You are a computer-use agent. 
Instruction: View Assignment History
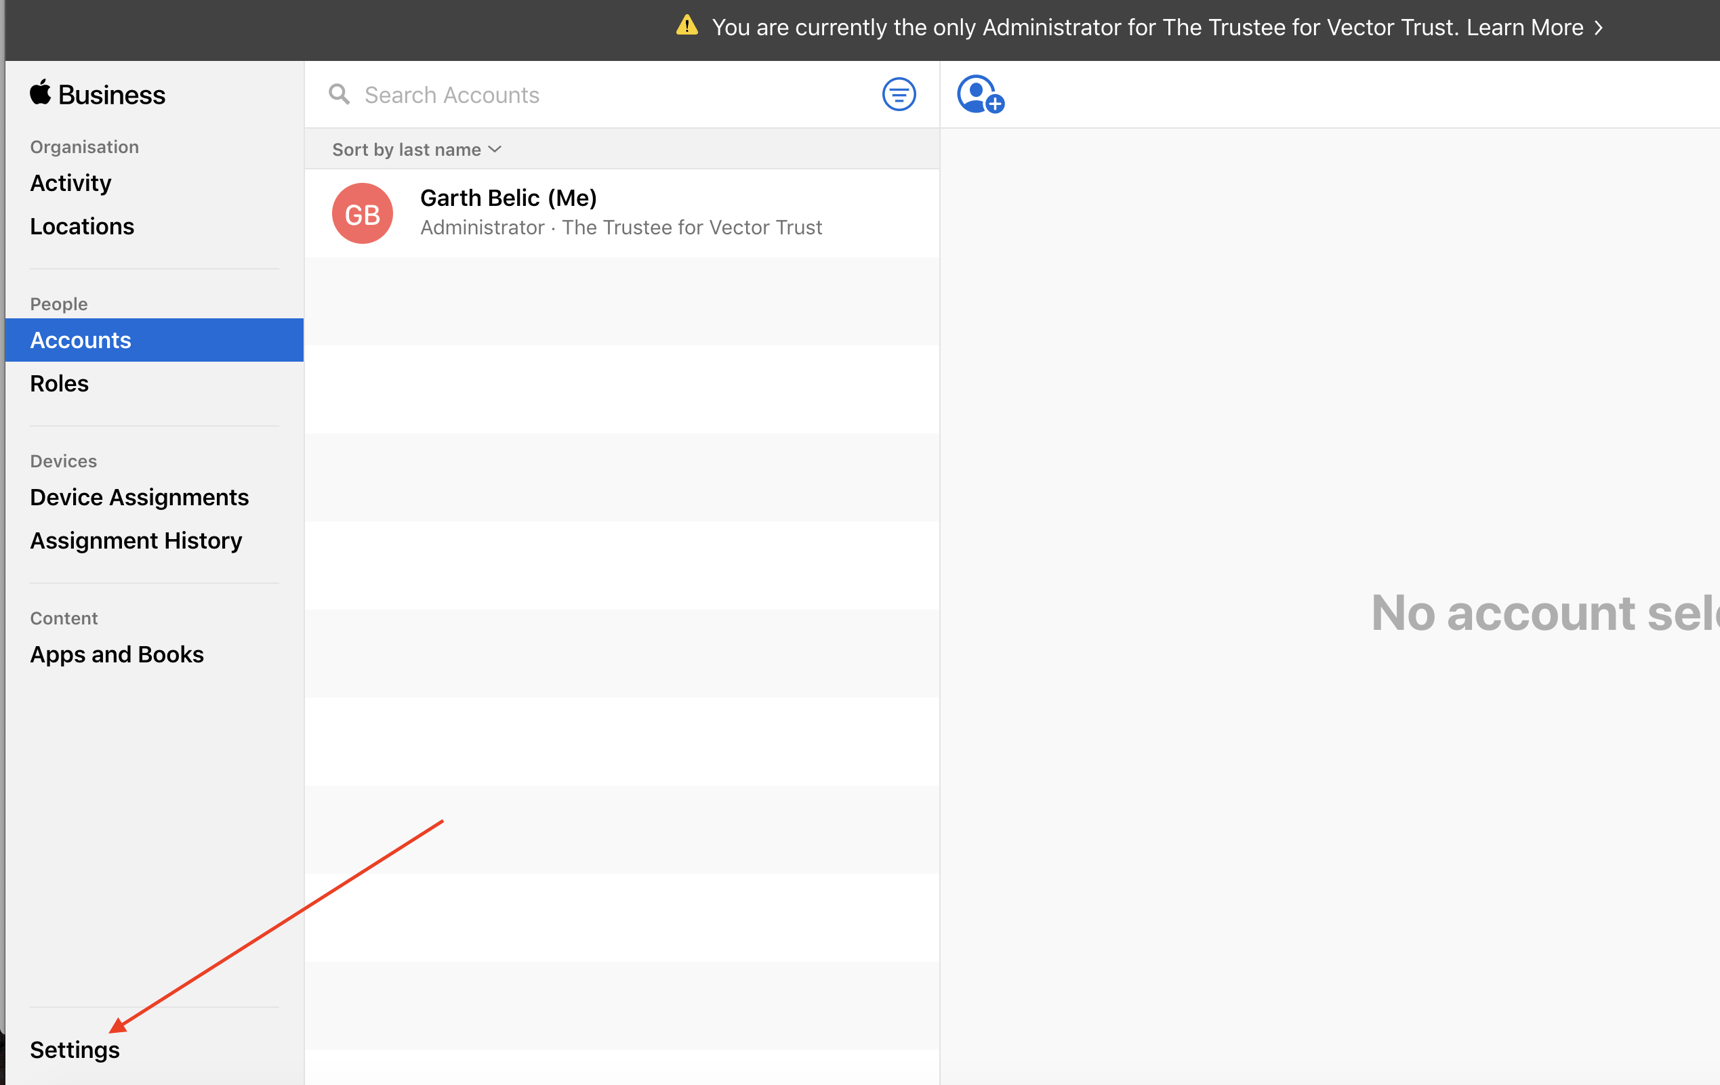(136, 540)
